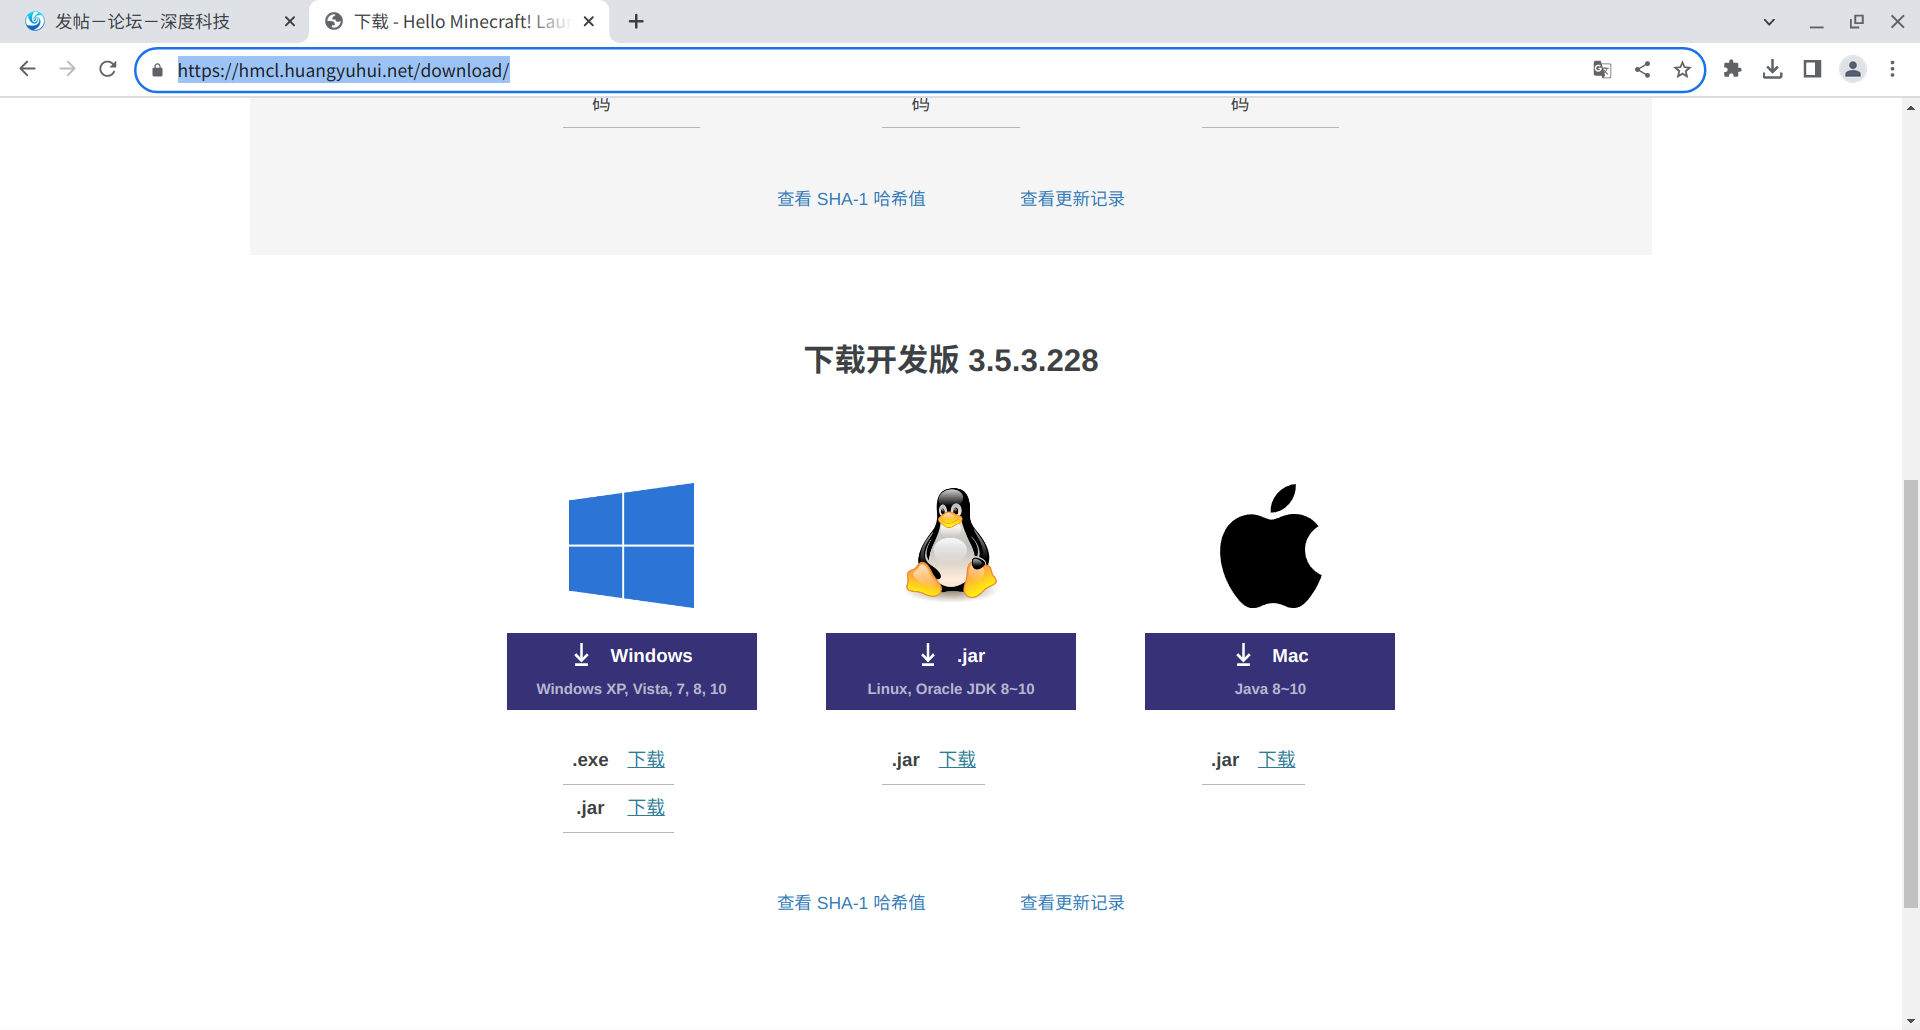This screenshot has height=1030, width=1920.
Task: Click the page vertical scrollbar thumb
Action: (x=1911, y=694)
